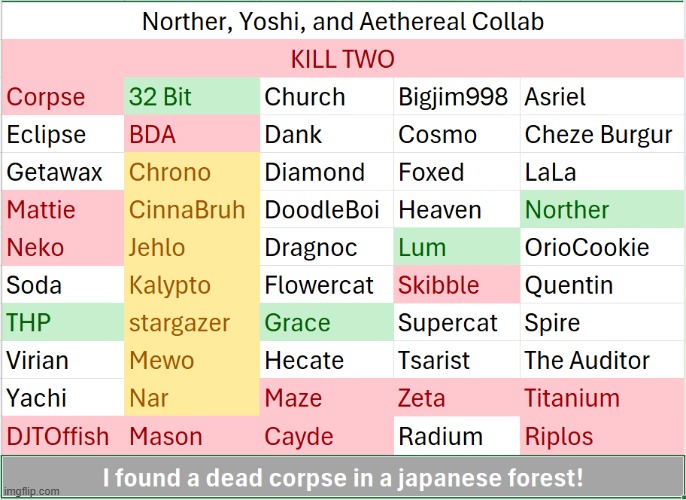Viewport: 686px width, 500px height.
Task: Select the Chrono cell
Action: [192, 172]
